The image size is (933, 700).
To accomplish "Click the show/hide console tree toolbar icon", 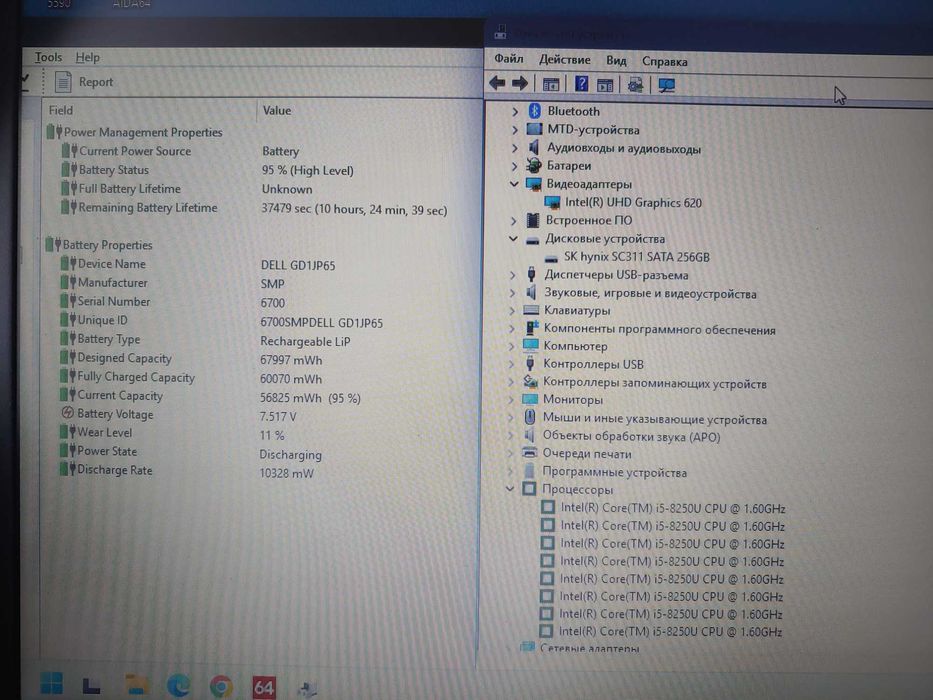I will pyautogui.click(x=551, y=84).
